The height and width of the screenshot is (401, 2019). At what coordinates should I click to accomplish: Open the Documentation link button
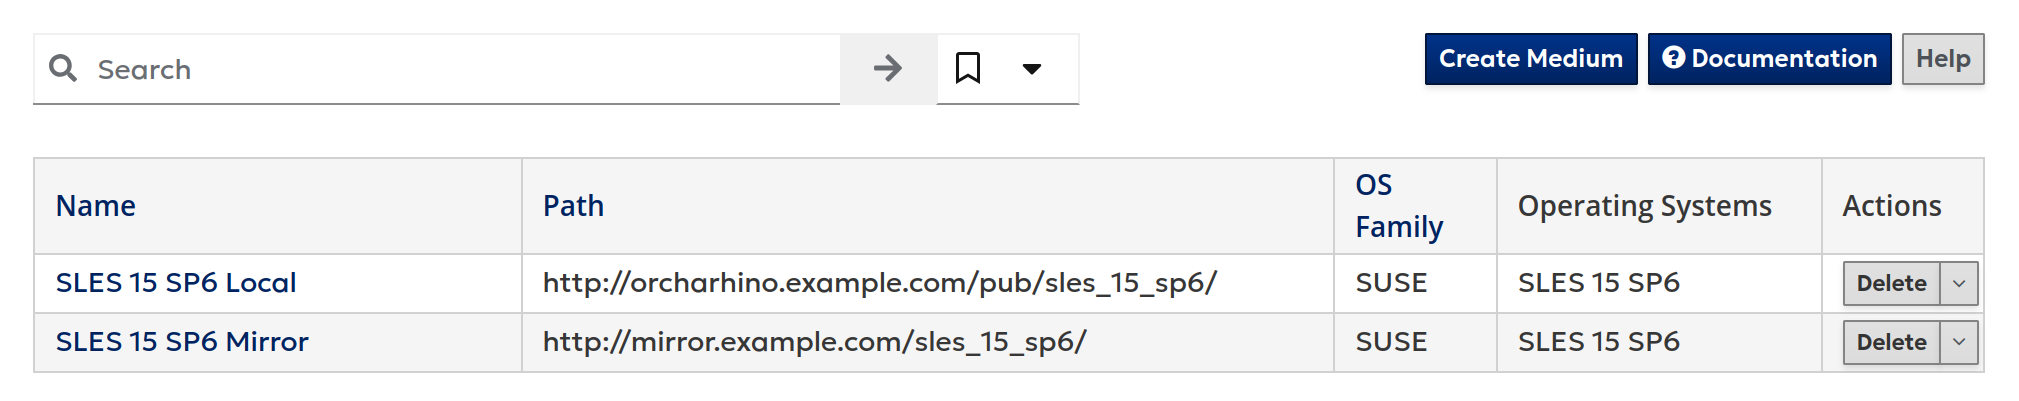(1769, 59)
